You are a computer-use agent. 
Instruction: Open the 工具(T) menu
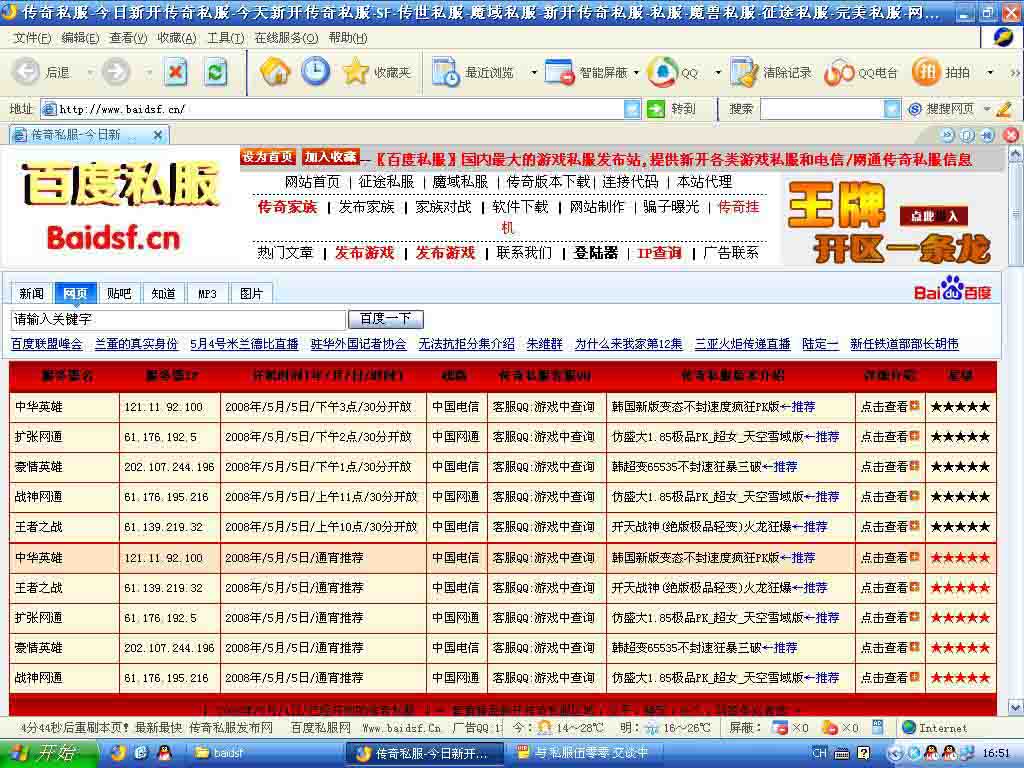[224, 38]
